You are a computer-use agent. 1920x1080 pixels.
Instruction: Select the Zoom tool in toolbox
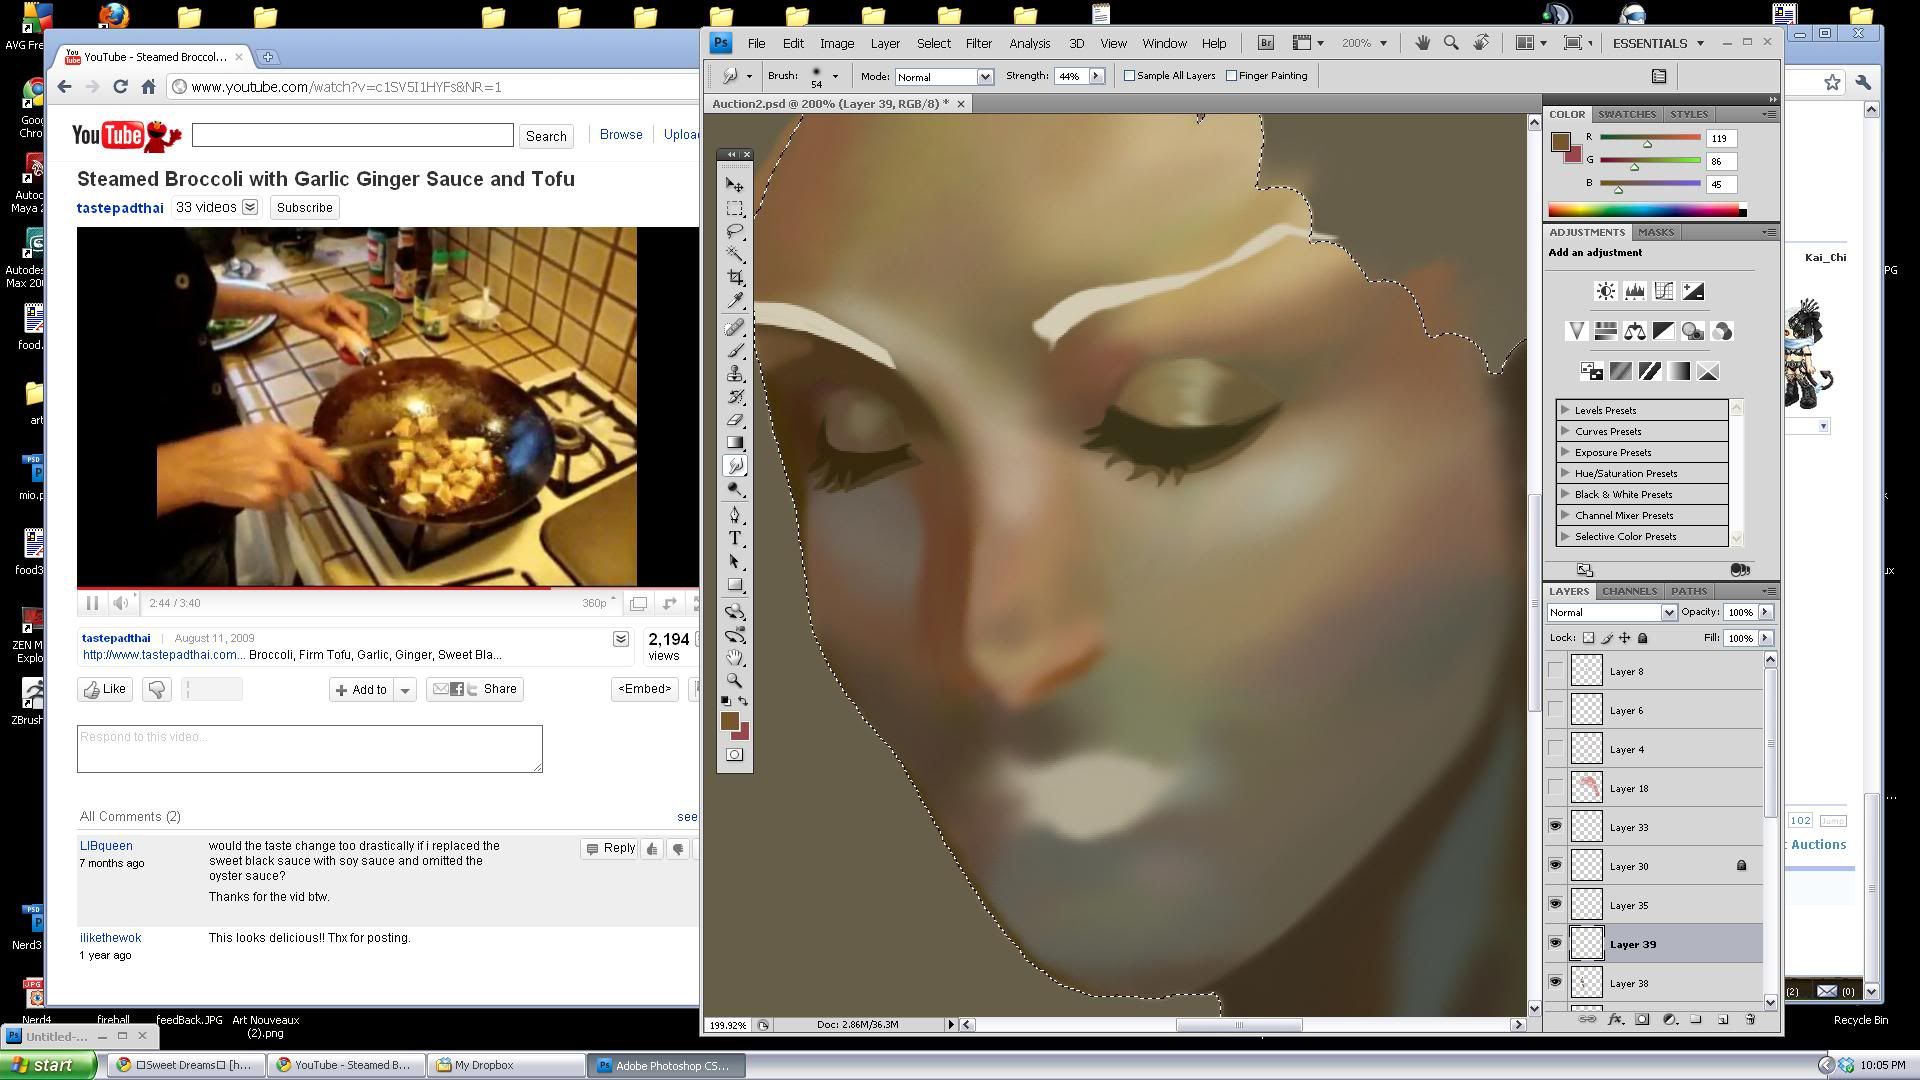735,680
